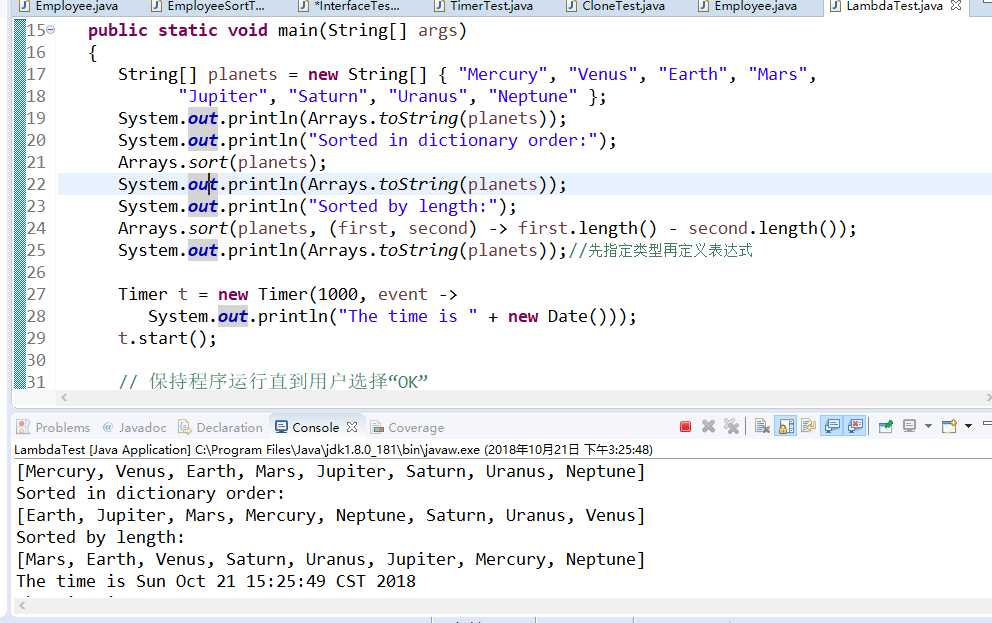992x623 pixels.
Task: Click console line starting [Earth, Jupiter
Action: [x=330, y=515]
